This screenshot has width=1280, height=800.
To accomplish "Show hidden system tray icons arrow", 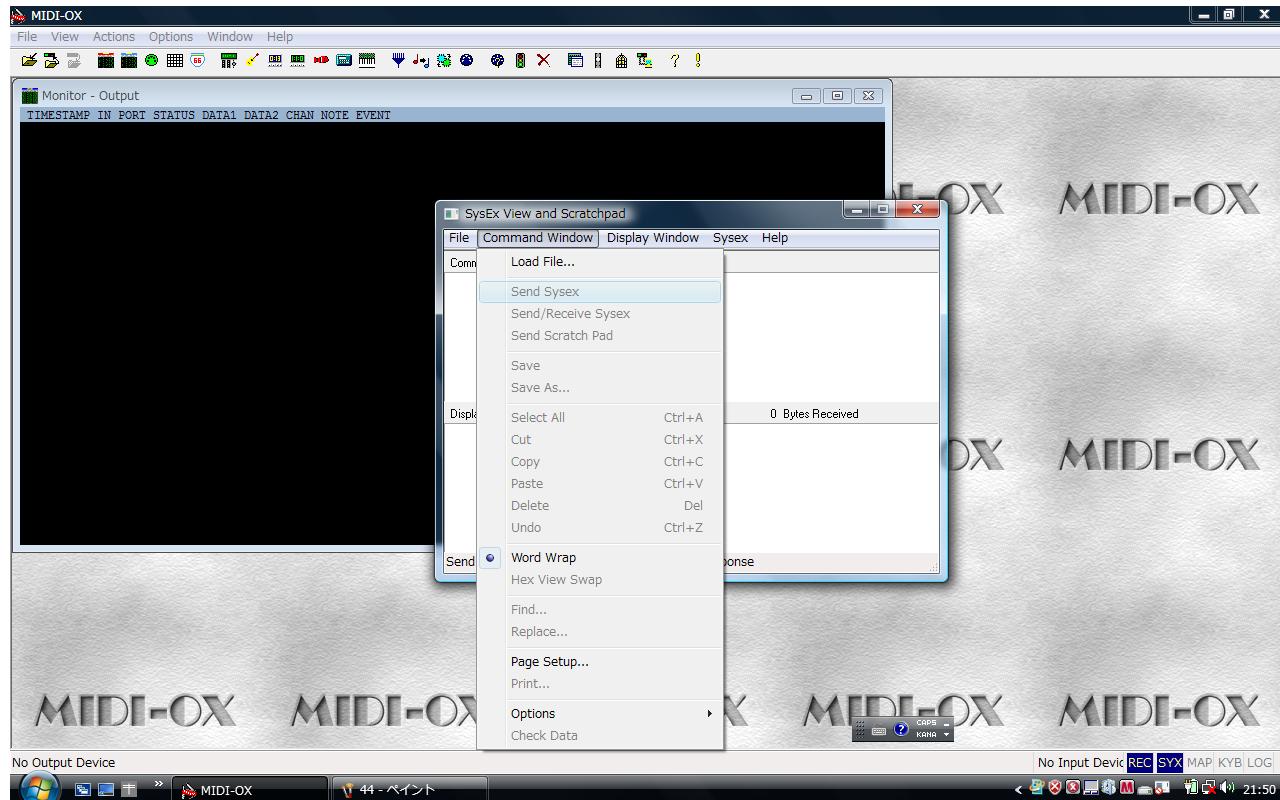I will click(x=1019, y=790).
